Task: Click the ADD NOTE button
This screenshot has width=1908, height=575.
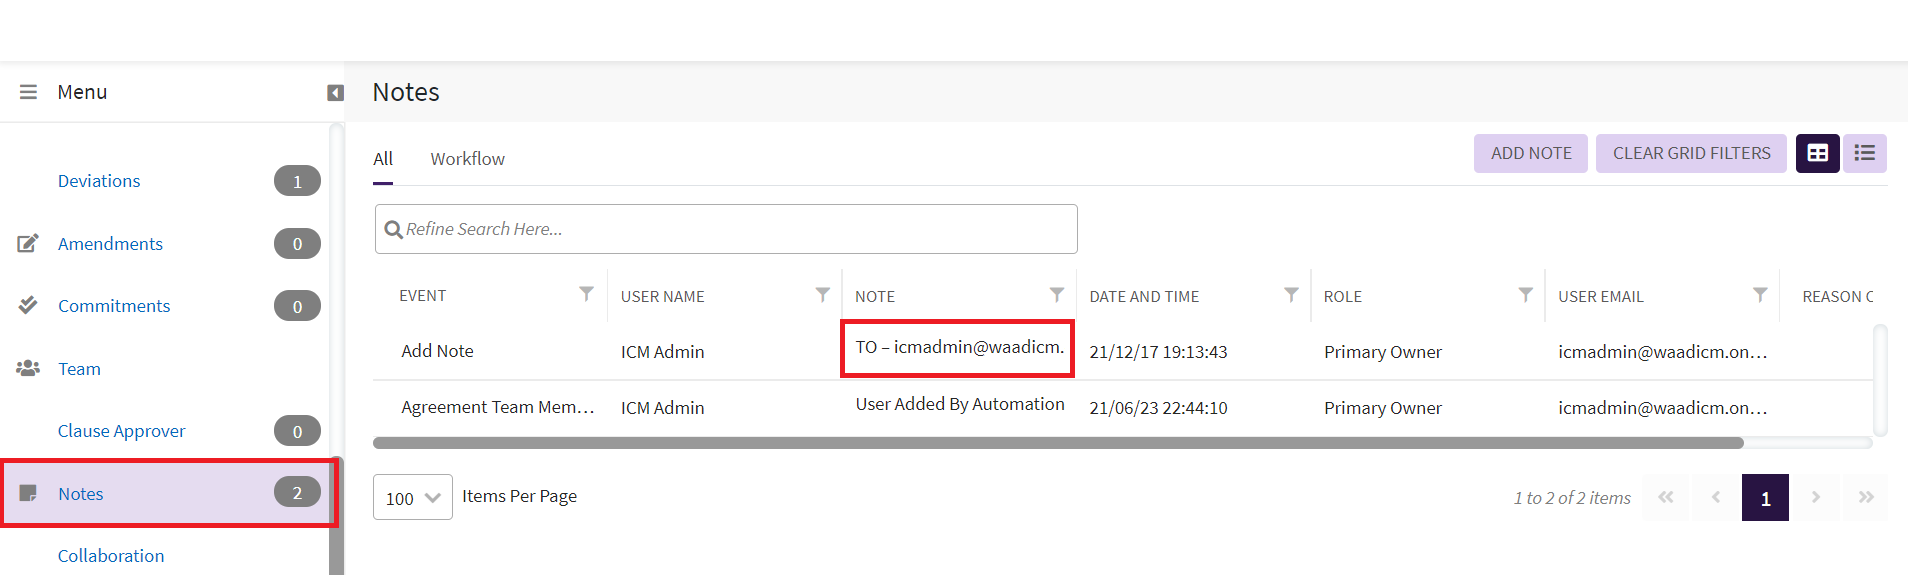Action: point(1530,153)
